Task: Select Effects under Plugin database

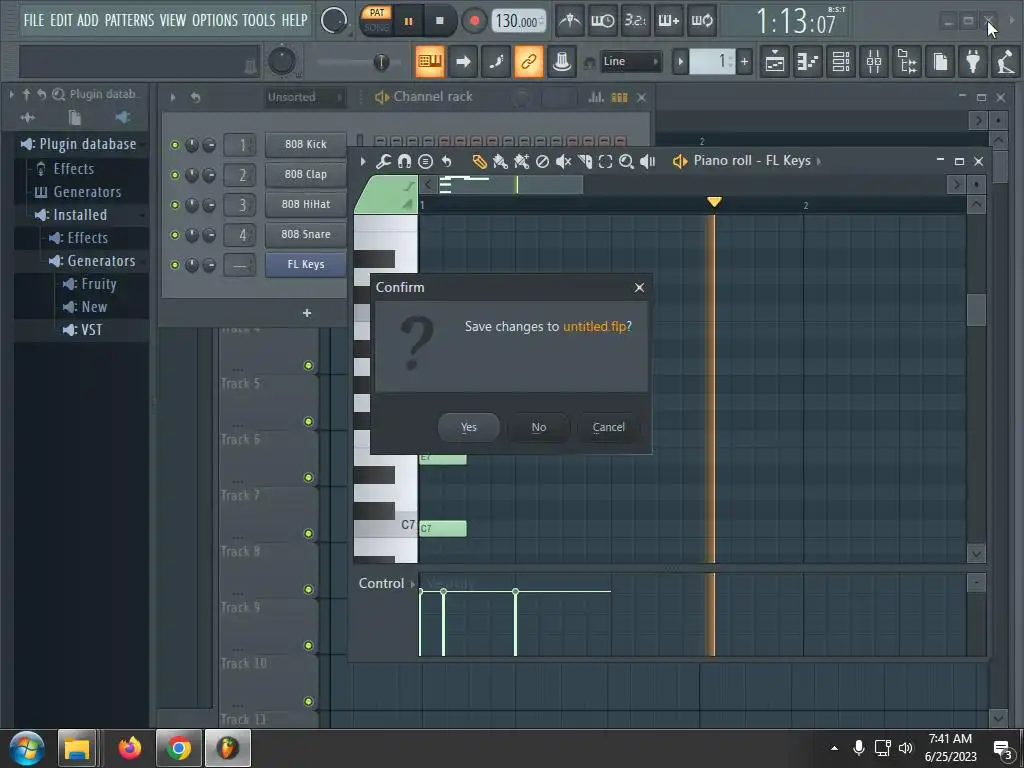Action: coord(73,168)
